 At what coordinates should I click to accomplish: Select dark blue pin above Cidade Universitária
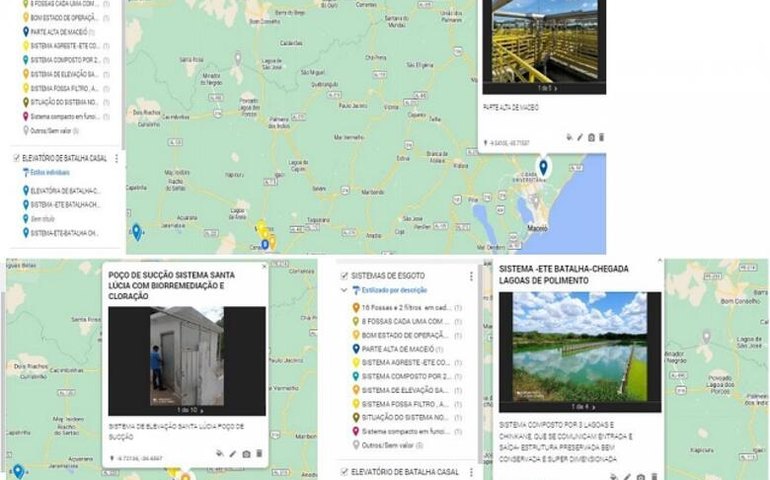(x=543, y=167)
